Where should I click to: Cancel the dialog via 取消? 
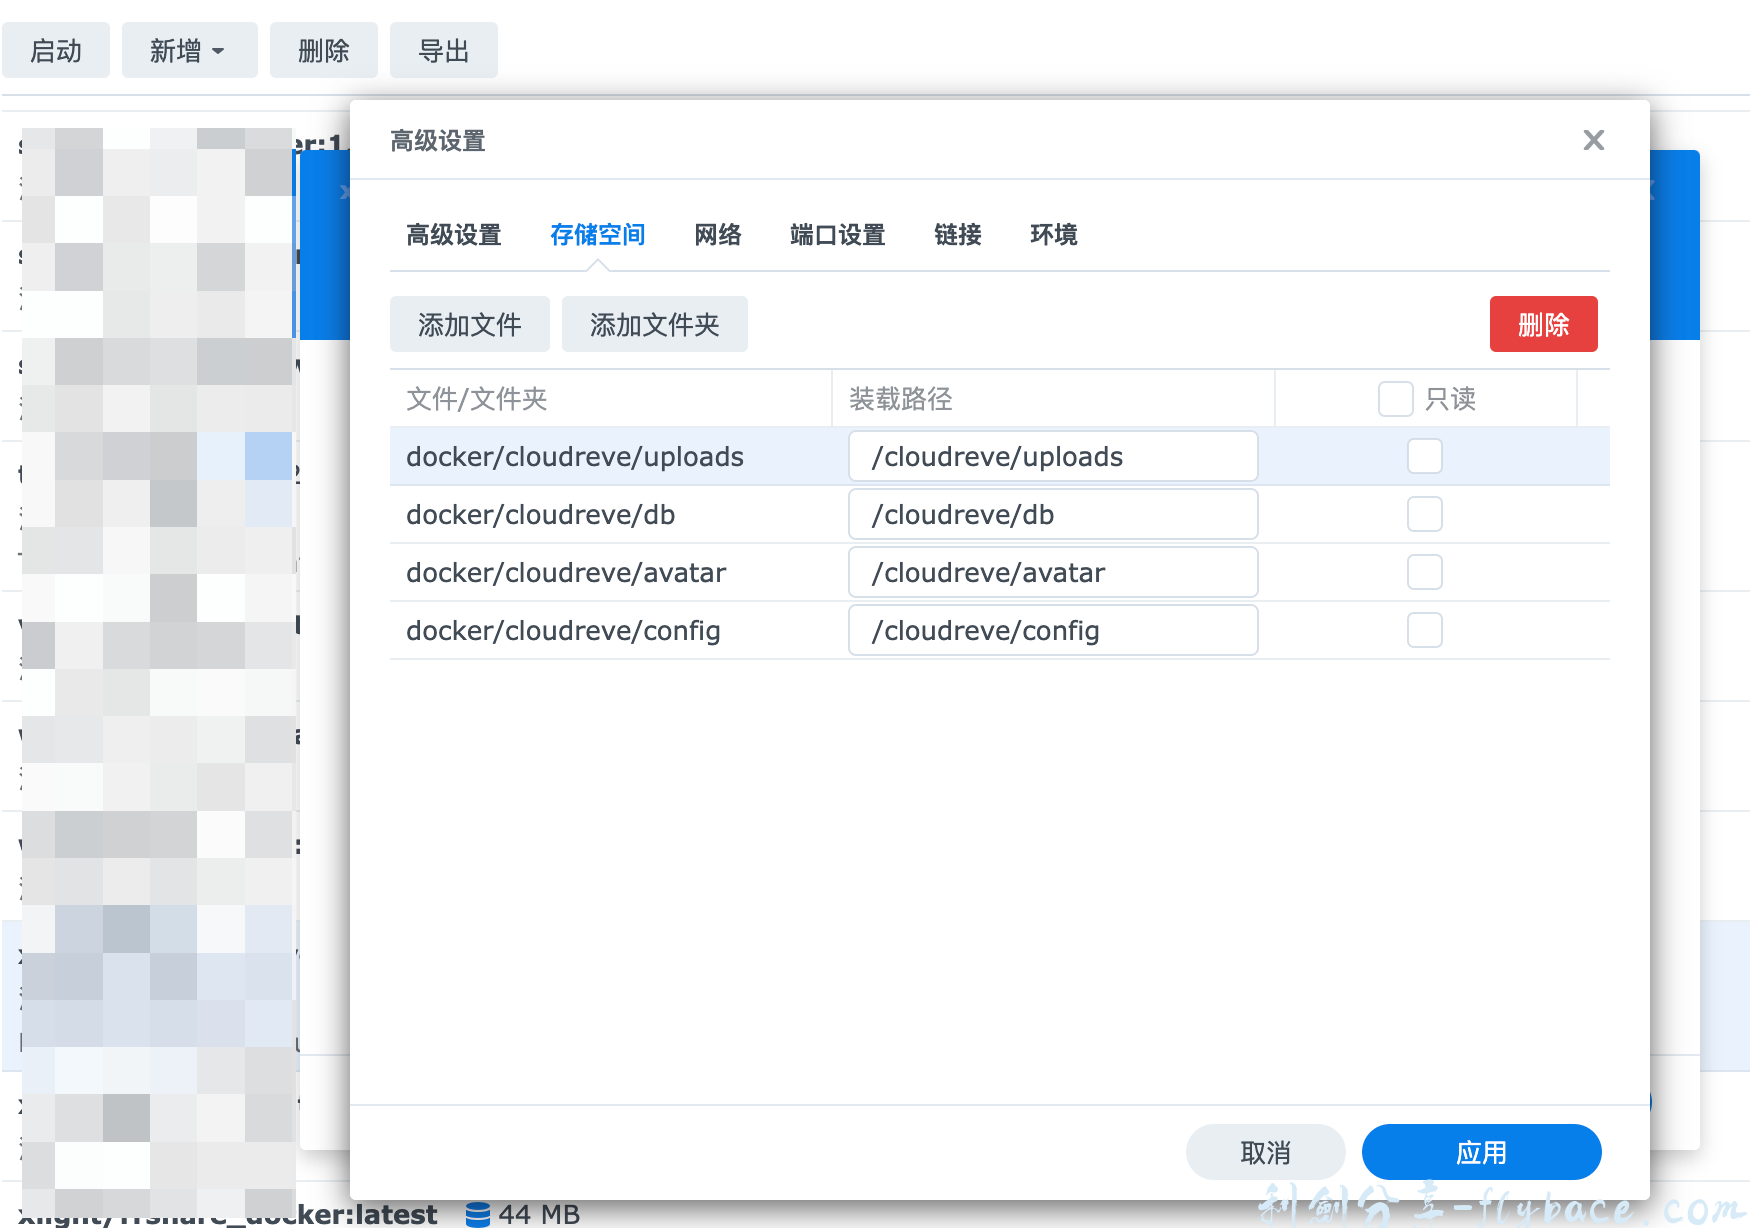tap(1265, 1151)
